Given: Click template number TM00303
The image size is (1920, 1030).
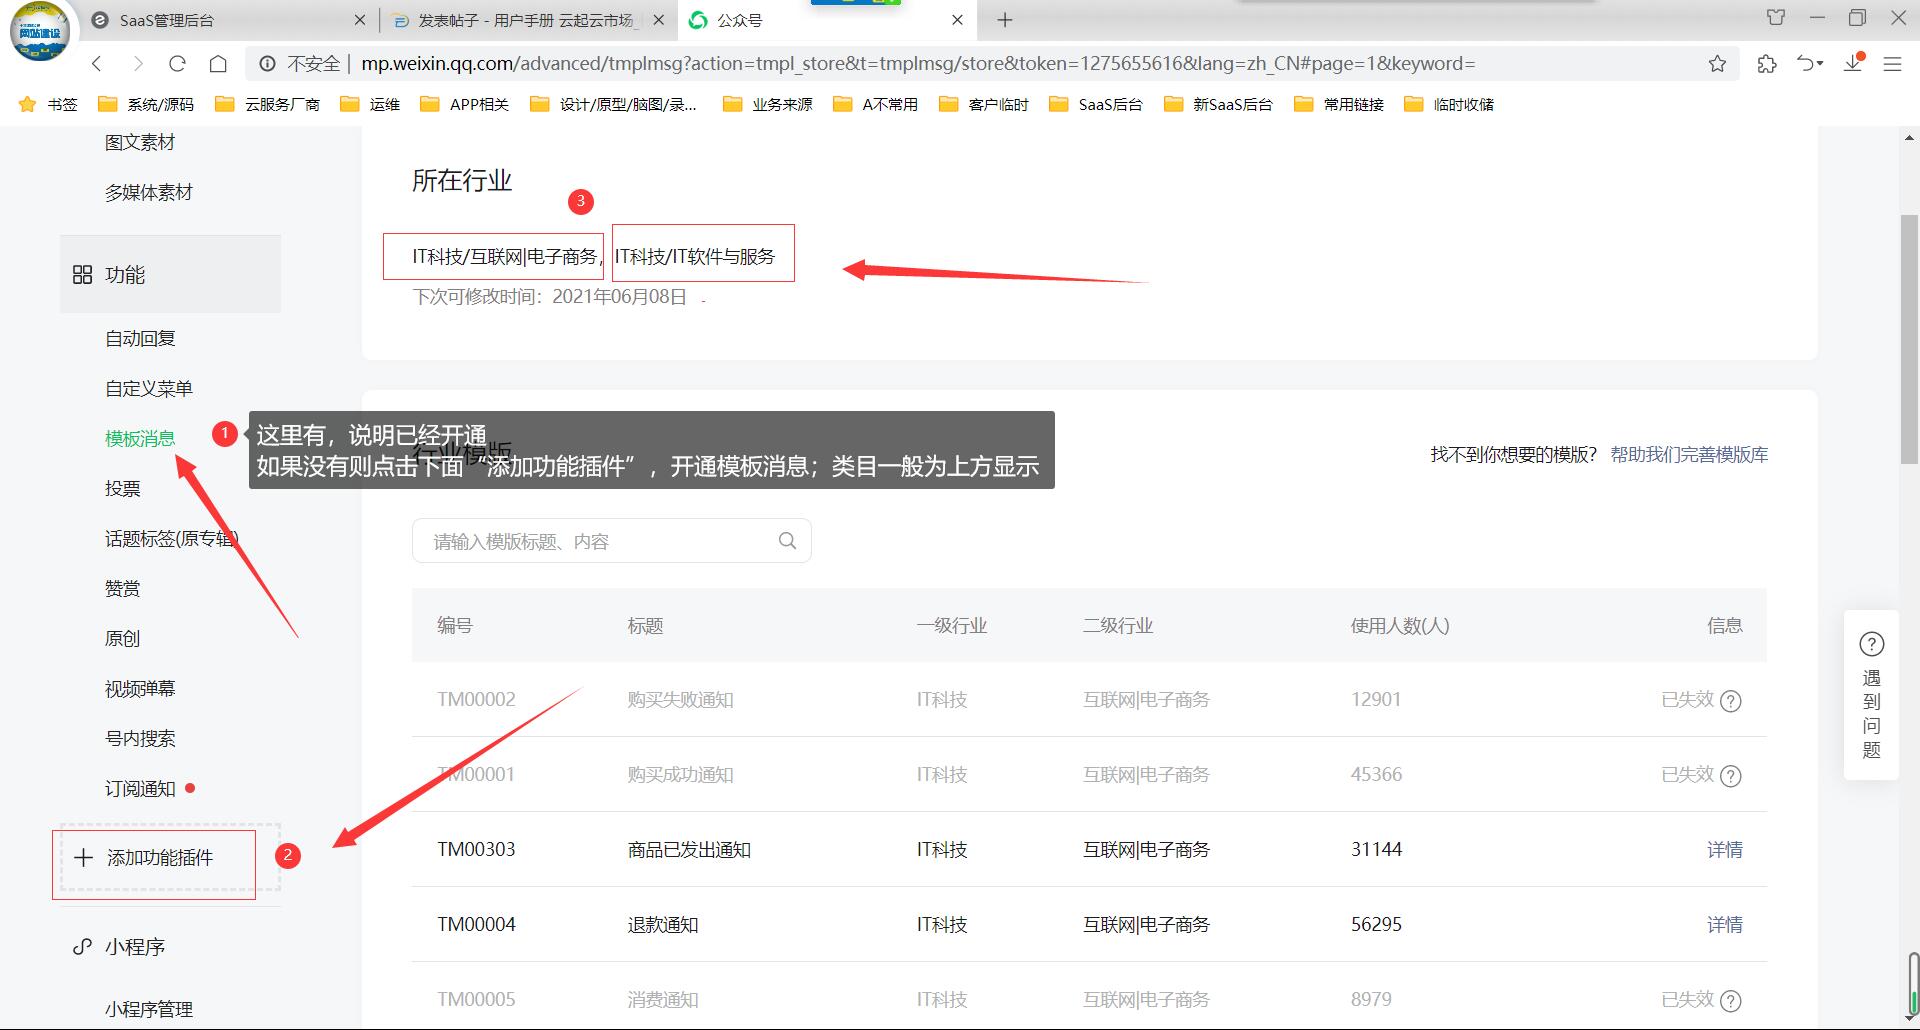Looking at the screenshot, I should click(x=476, y=850).
